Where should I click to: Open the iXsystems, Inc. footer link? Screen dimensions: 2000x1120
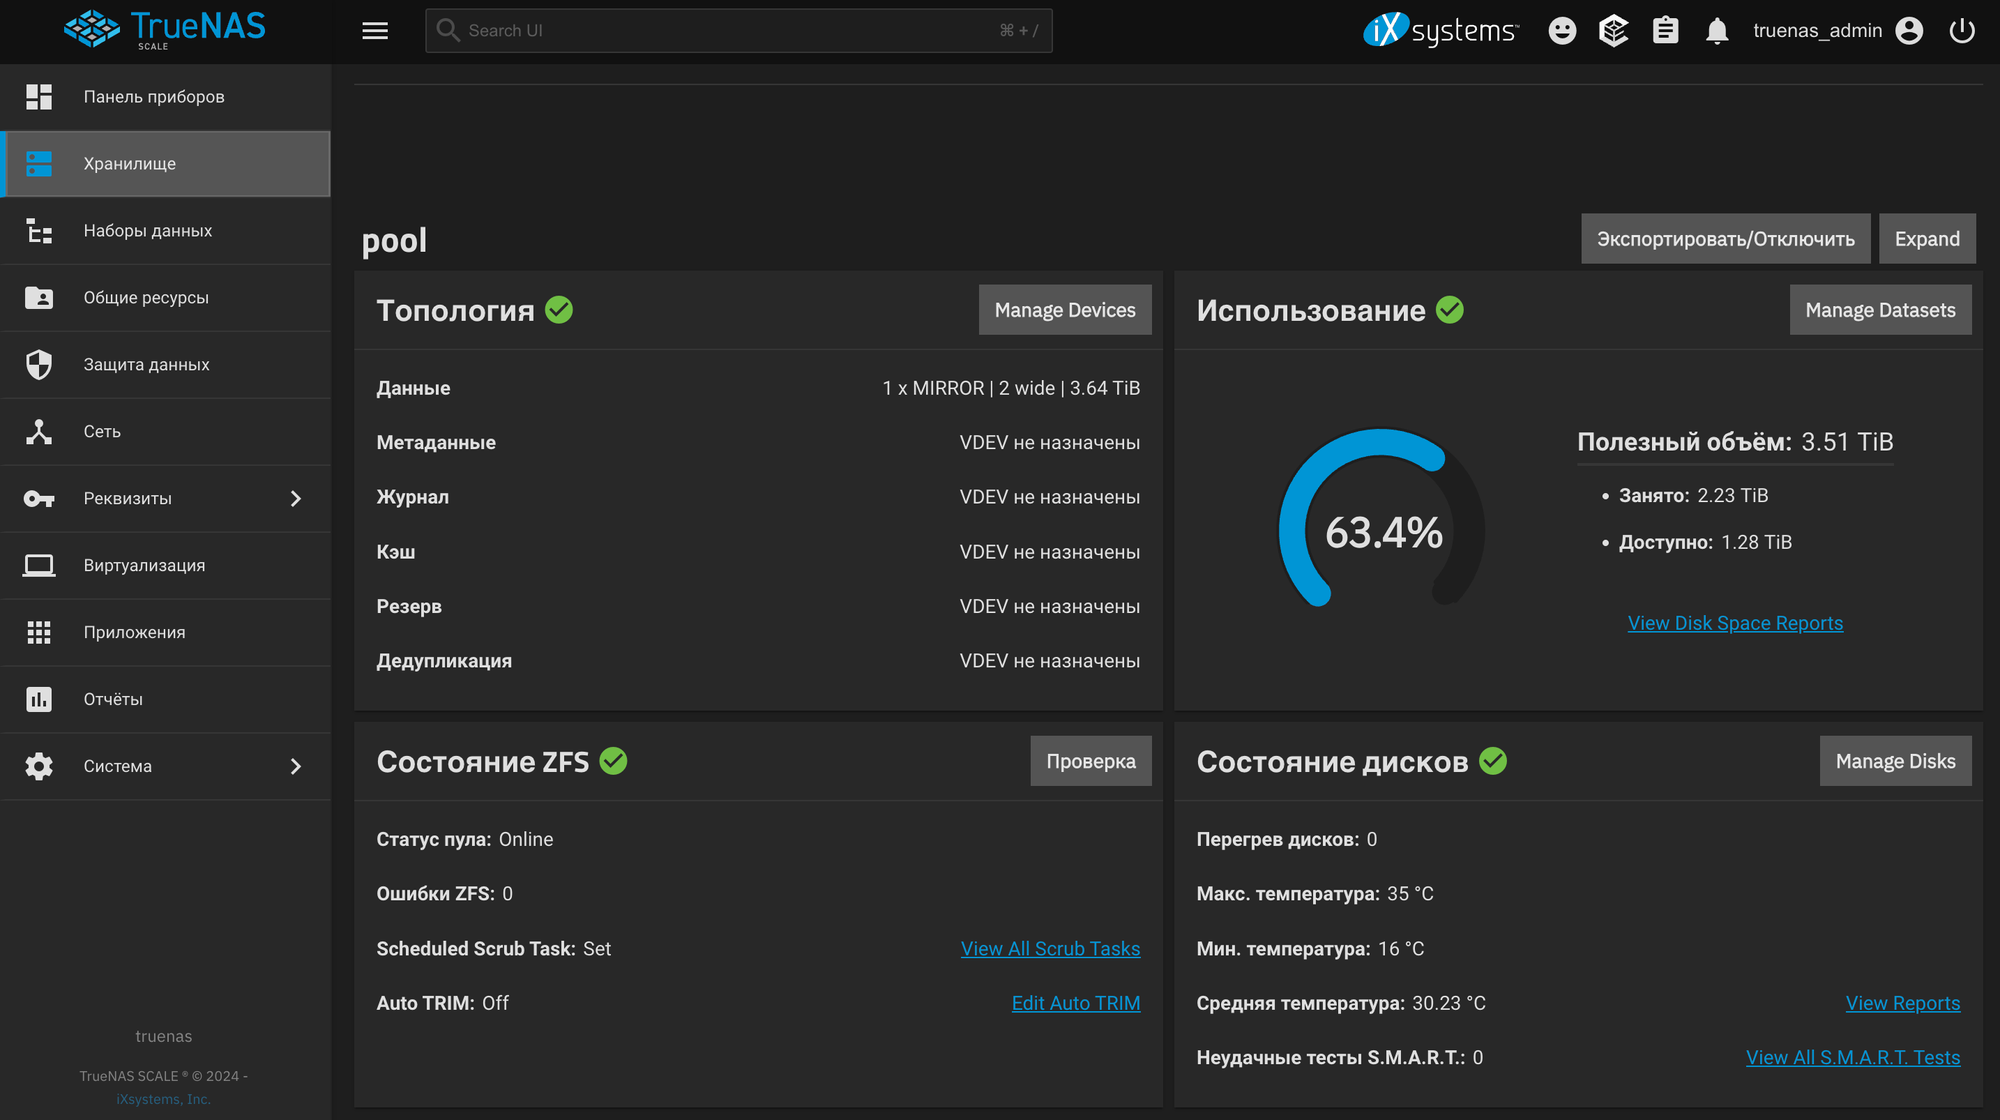pos(163,1099)
